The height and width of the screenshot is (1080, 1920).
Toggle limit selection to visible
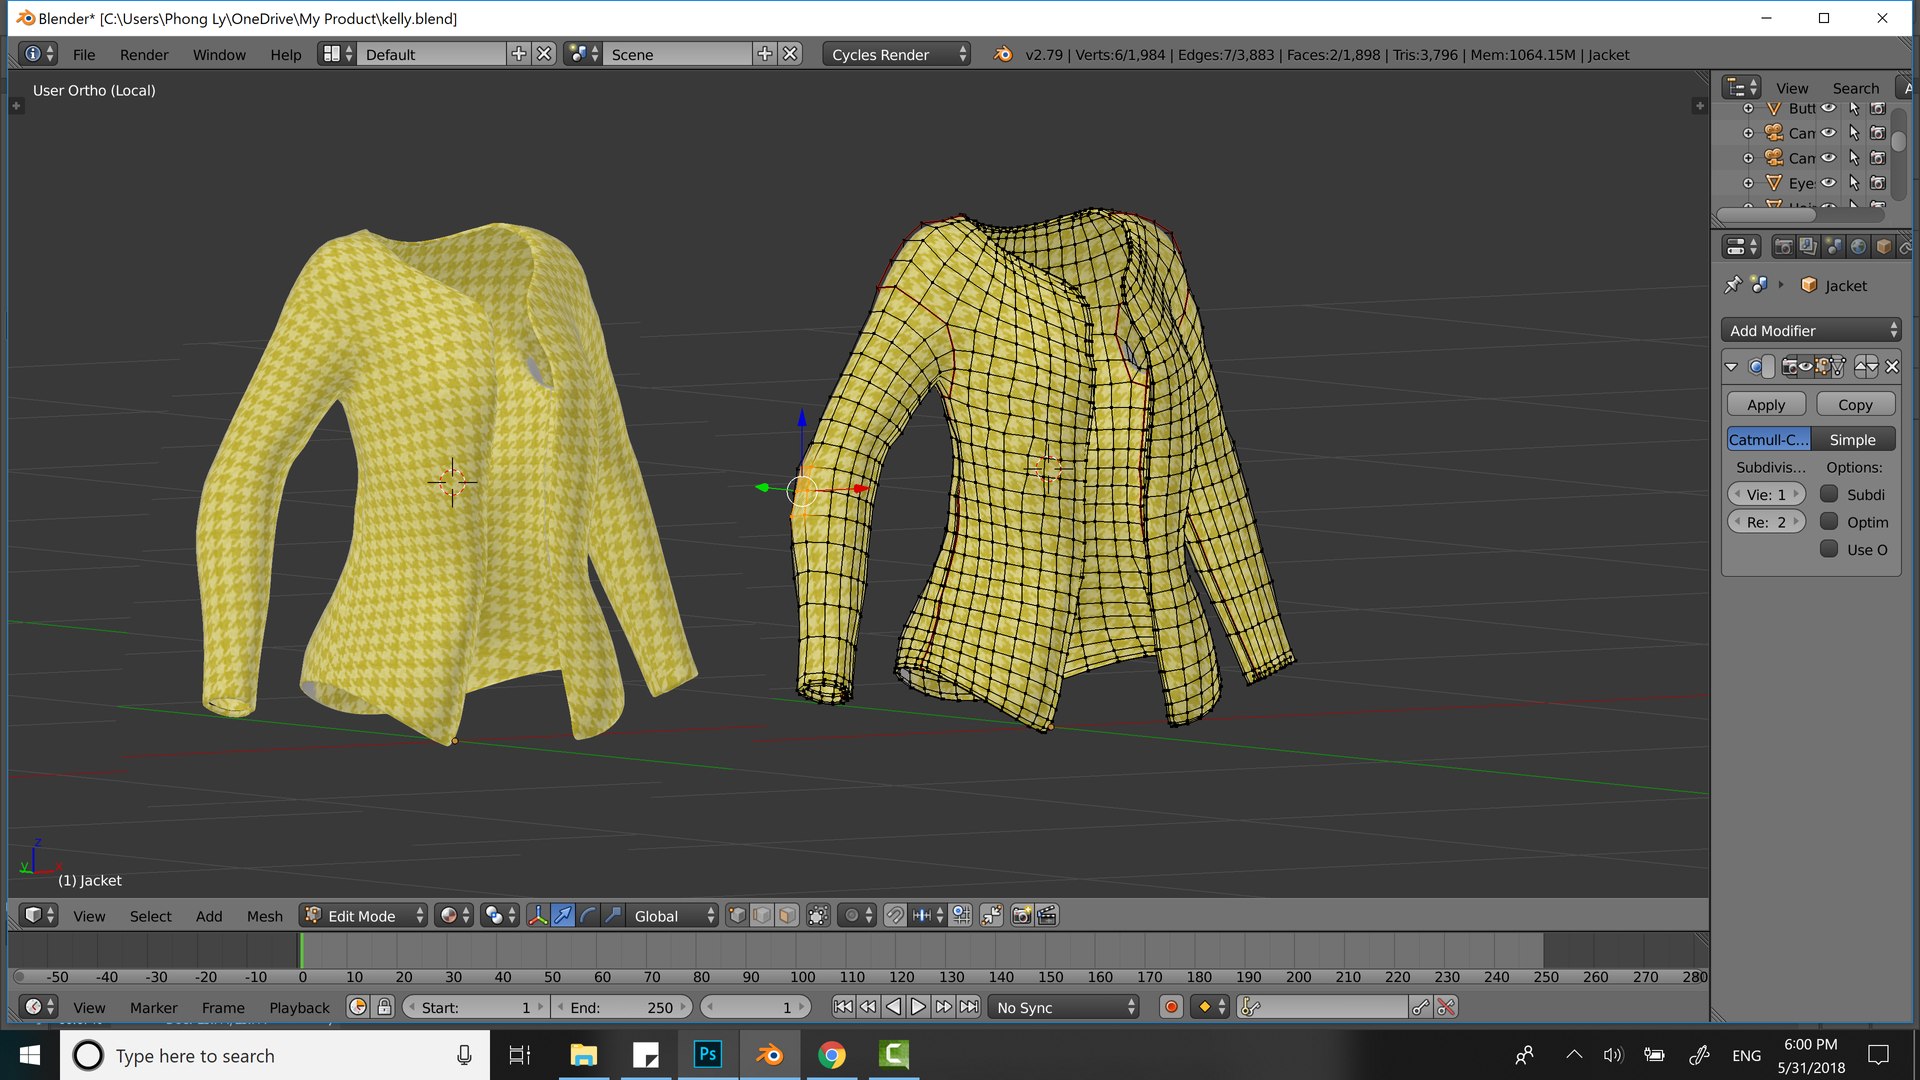click(818, 916)
